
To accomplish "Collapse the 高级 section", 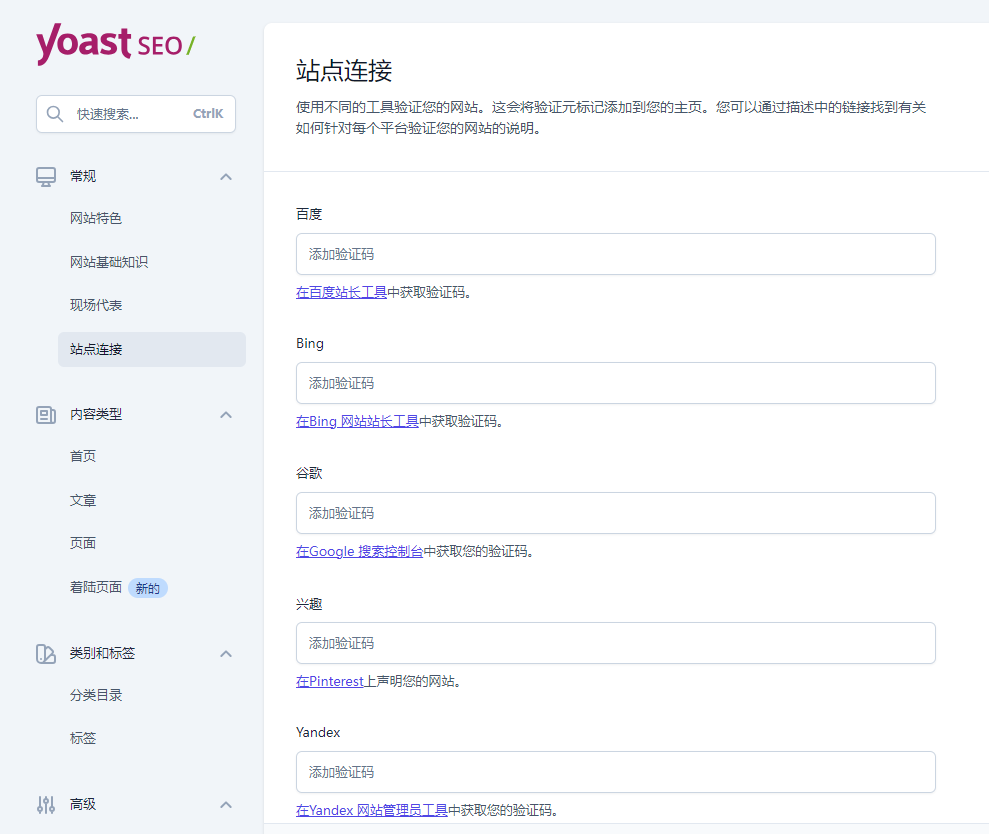I will 226,805.
